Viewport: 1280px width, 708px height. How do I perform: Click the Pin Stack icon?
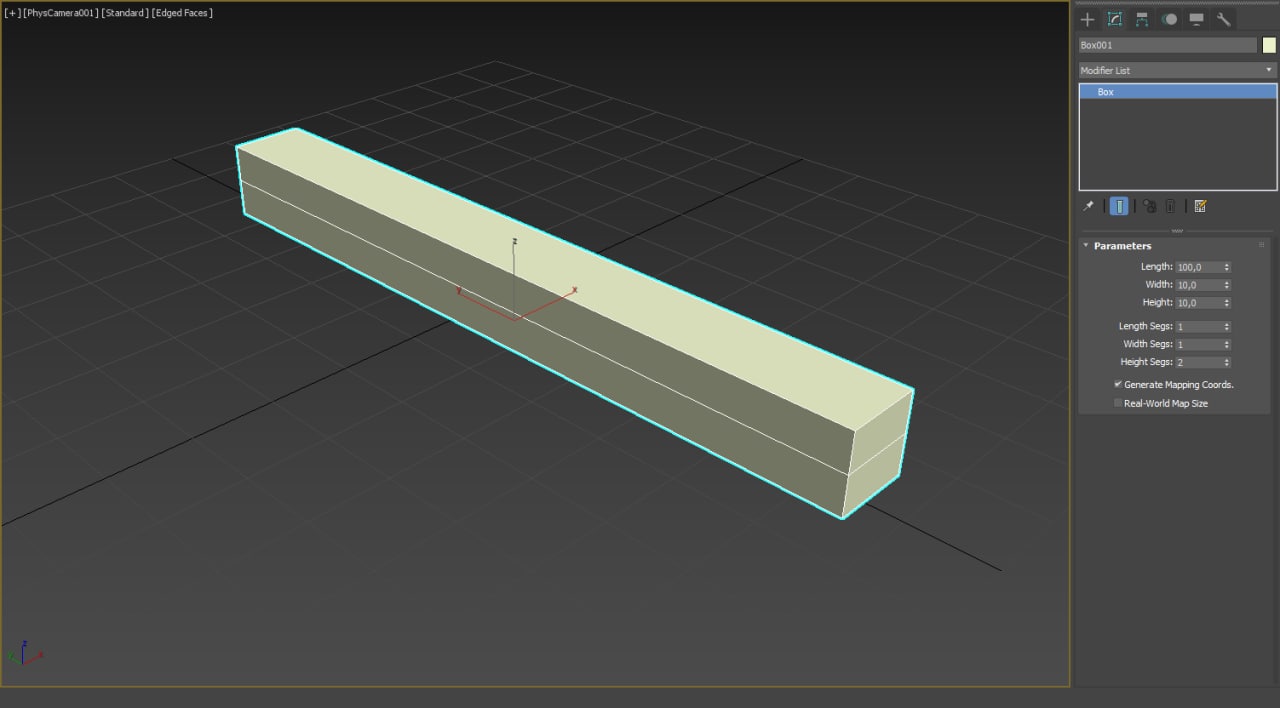click(1089, 206)
